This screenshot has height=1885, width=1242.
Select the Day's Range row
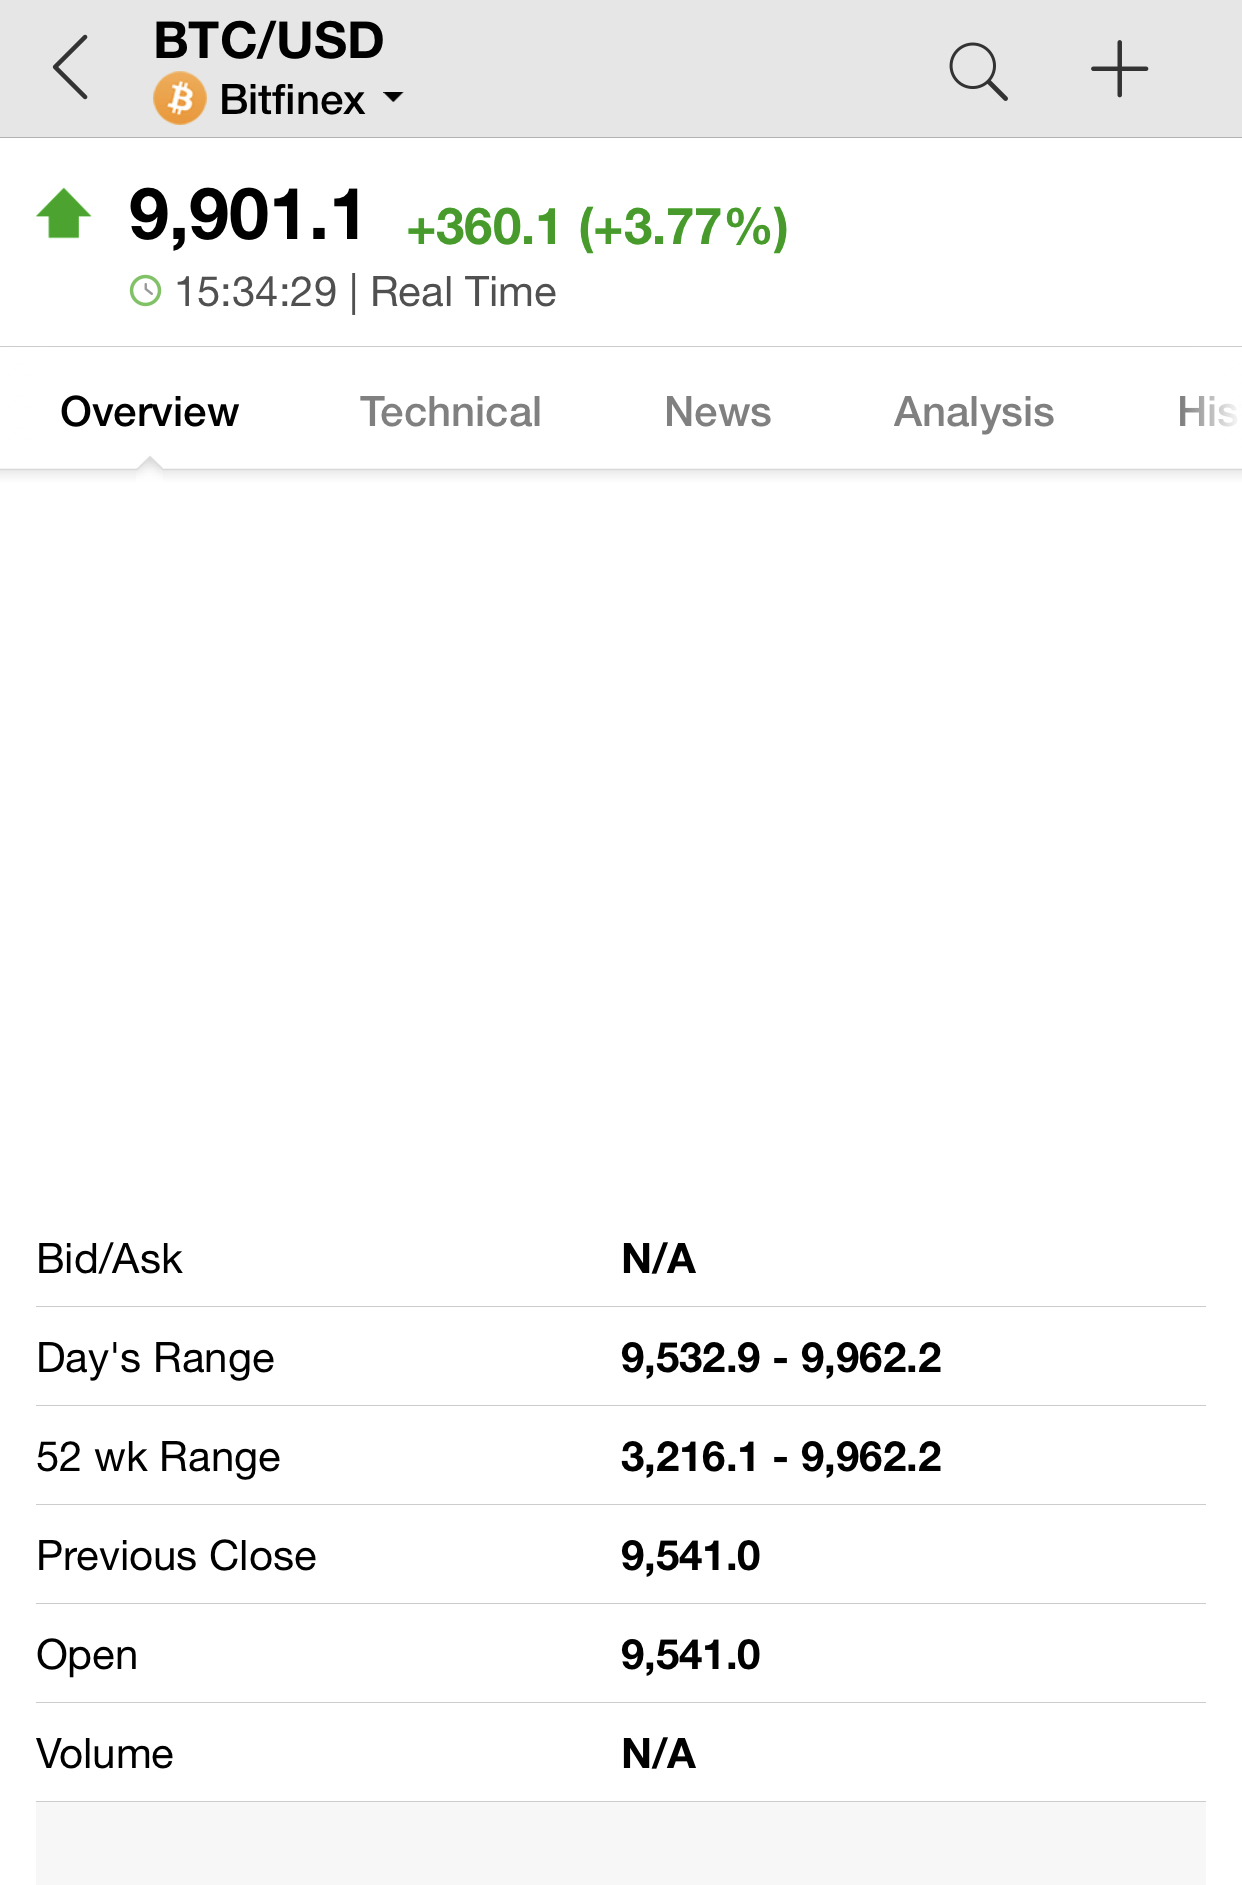coord(621,1357)
